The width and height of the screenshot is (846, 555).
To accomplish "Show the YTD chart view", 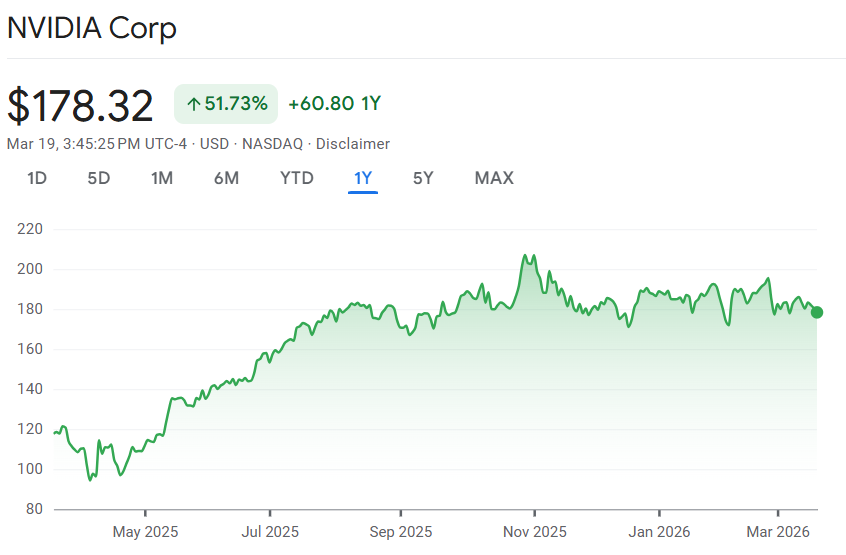I will (297, 178).
